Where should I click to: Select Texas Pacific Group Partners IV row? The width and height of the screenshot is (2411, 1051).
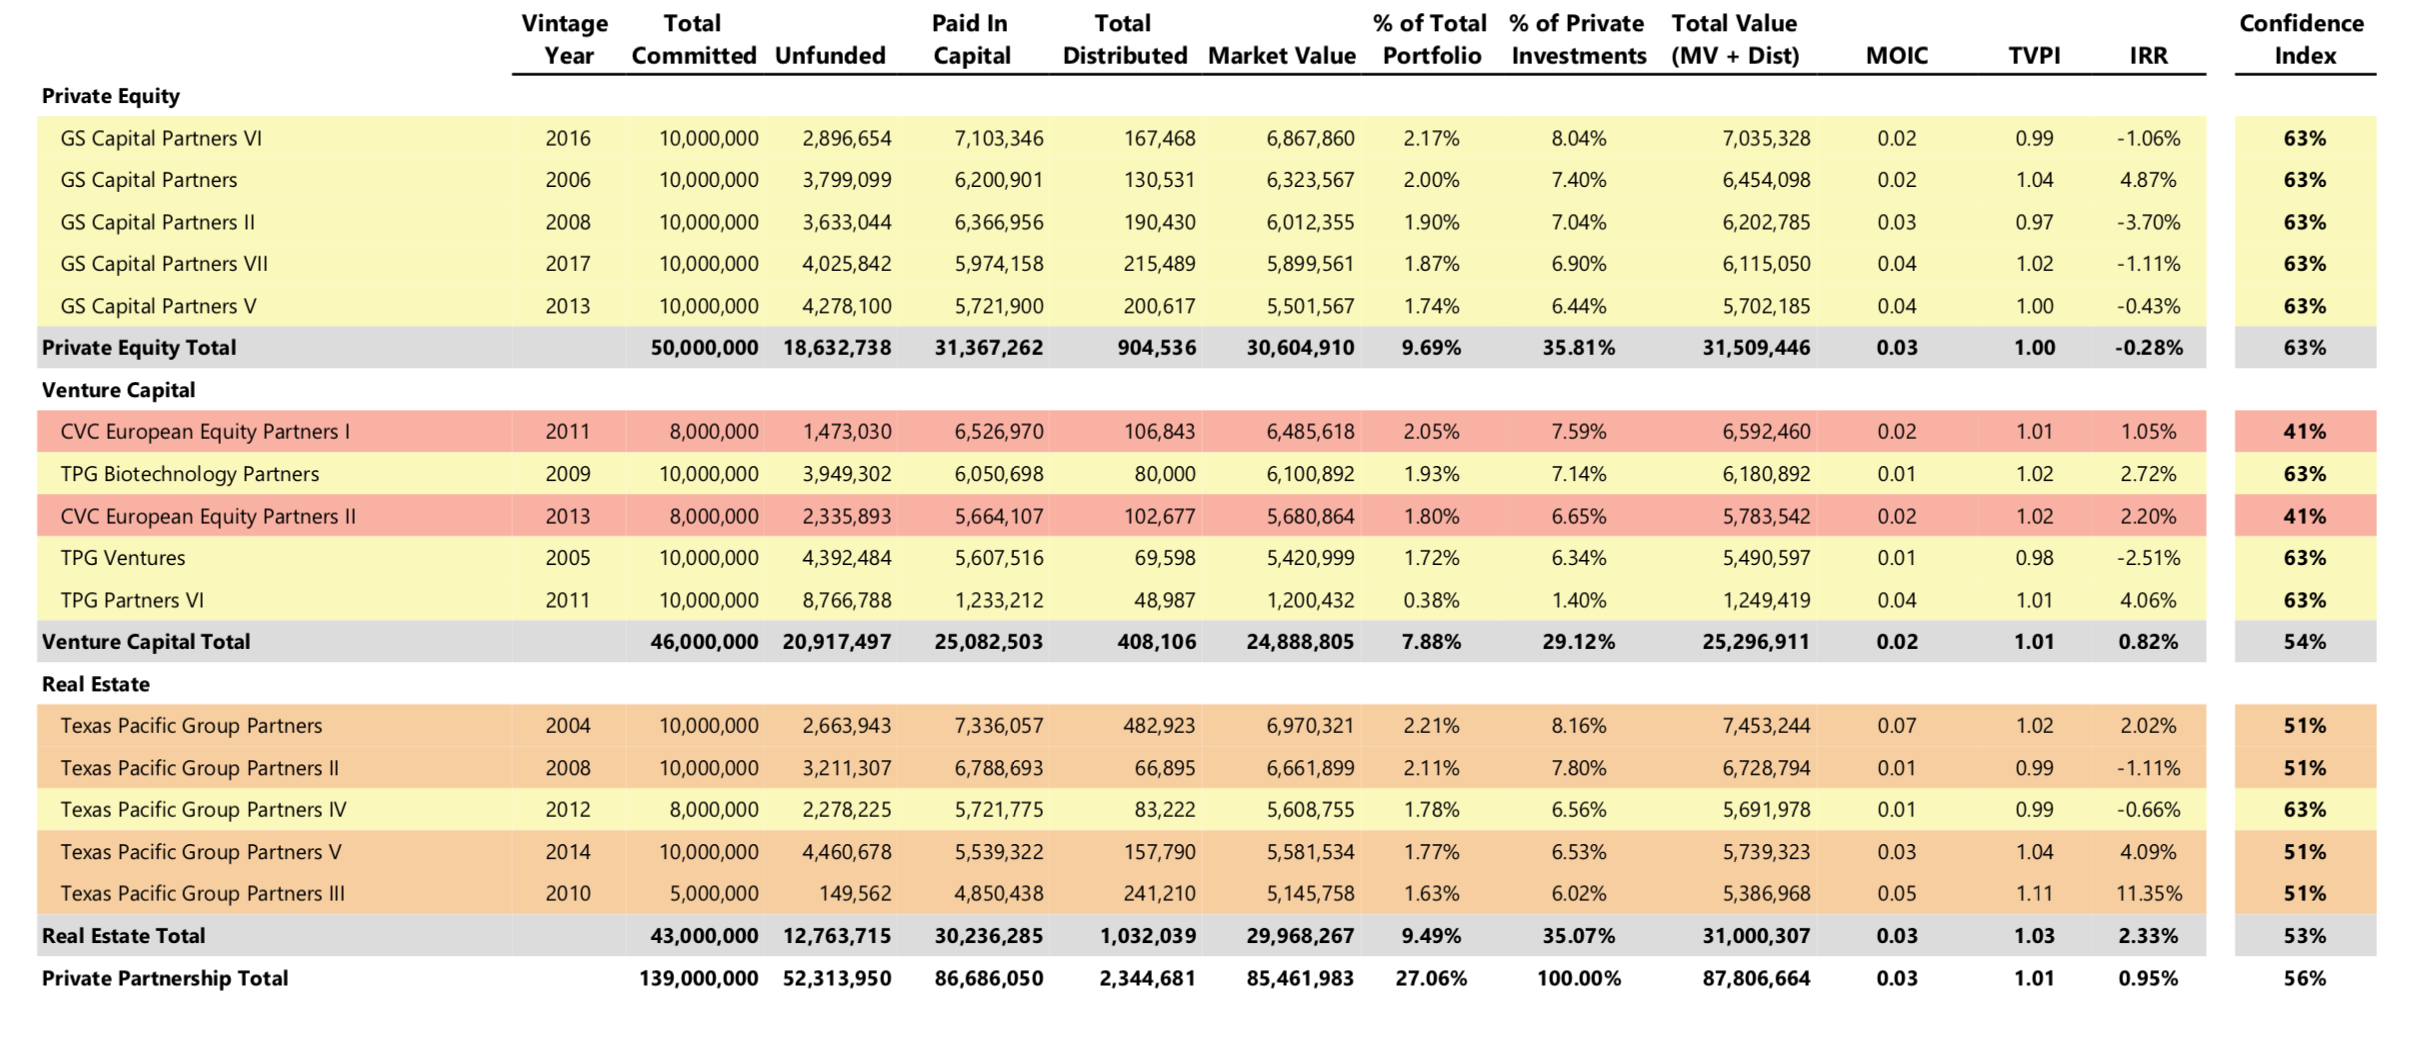pyautogui.click(x=203, y=810)
